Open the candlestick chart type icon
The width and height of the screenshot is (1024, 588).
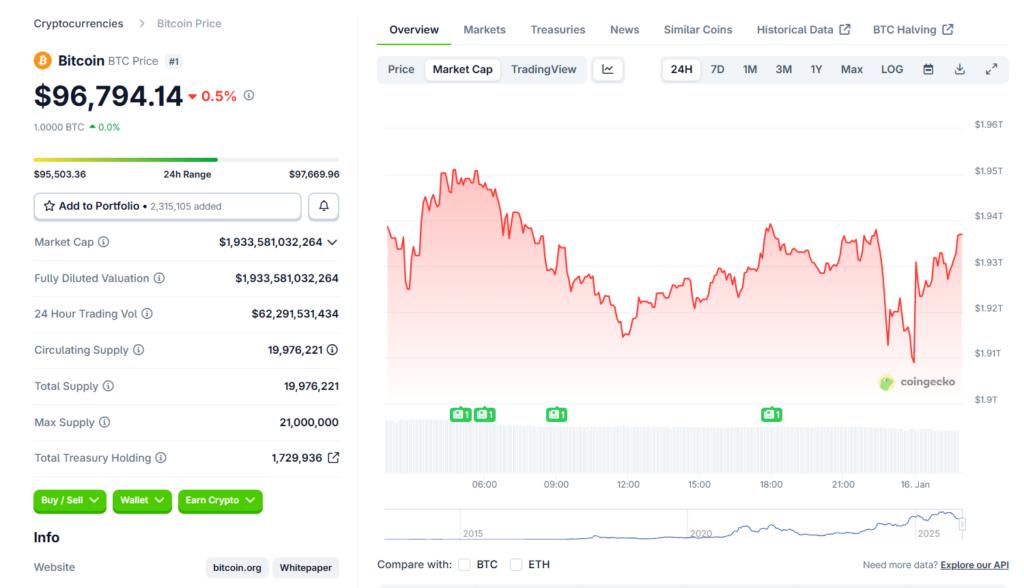pos(608,69)
